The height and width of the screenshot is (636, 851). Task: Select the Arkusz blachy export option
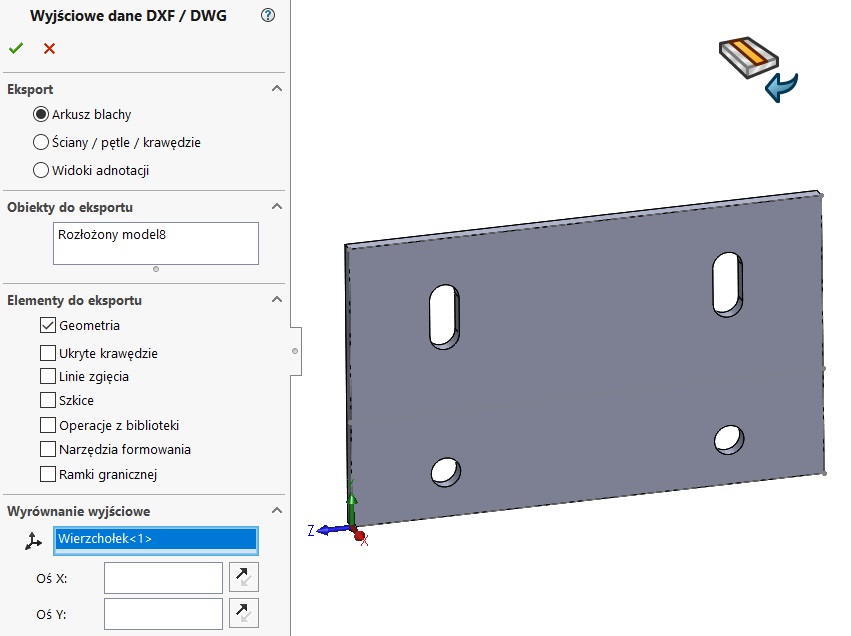click(x=41, y=114)
